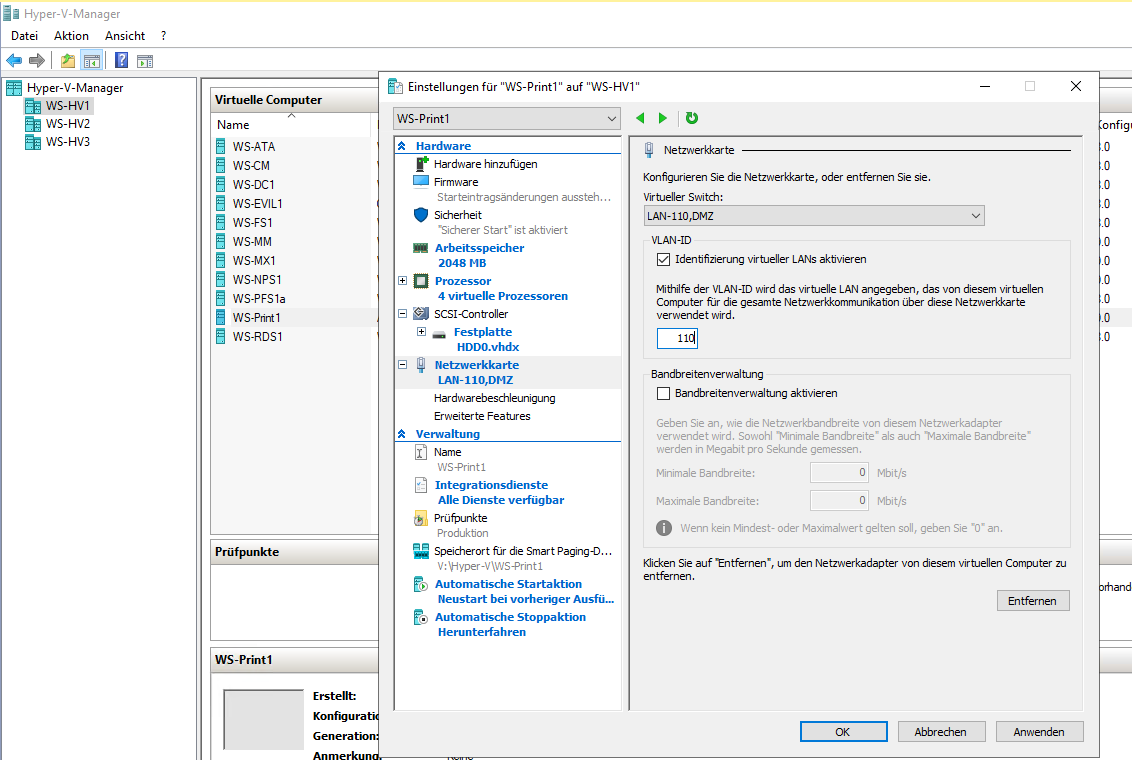Open the Virtueller Switch dropdown
Image resolution: width=1132 pixels, height=760 pixels.
(814, 216)
